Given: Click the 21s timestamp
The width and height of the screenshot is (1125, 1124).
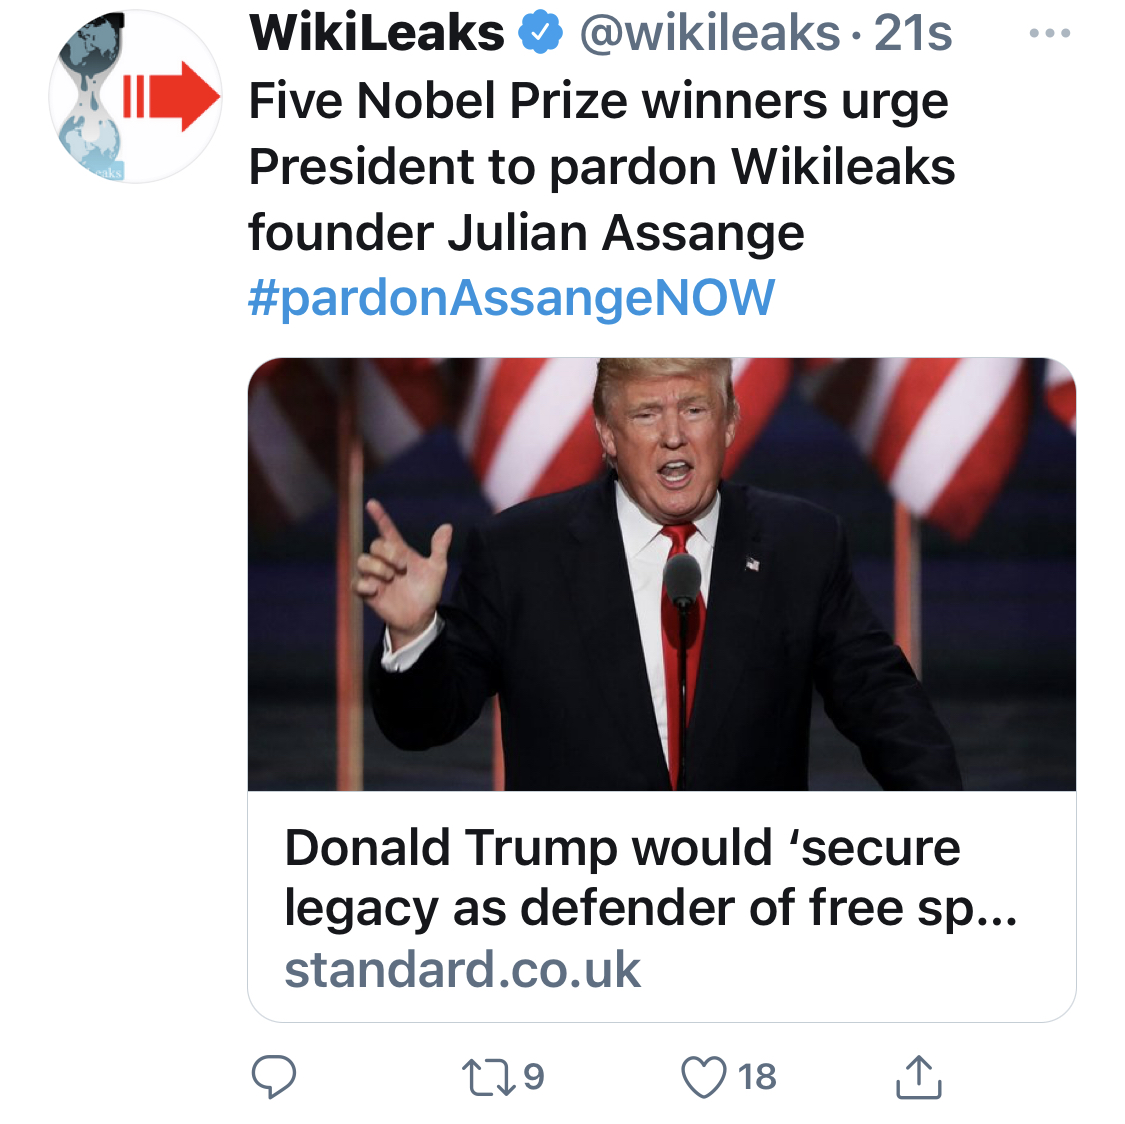Looking at the screenshot, I should (x=912, y=34).
